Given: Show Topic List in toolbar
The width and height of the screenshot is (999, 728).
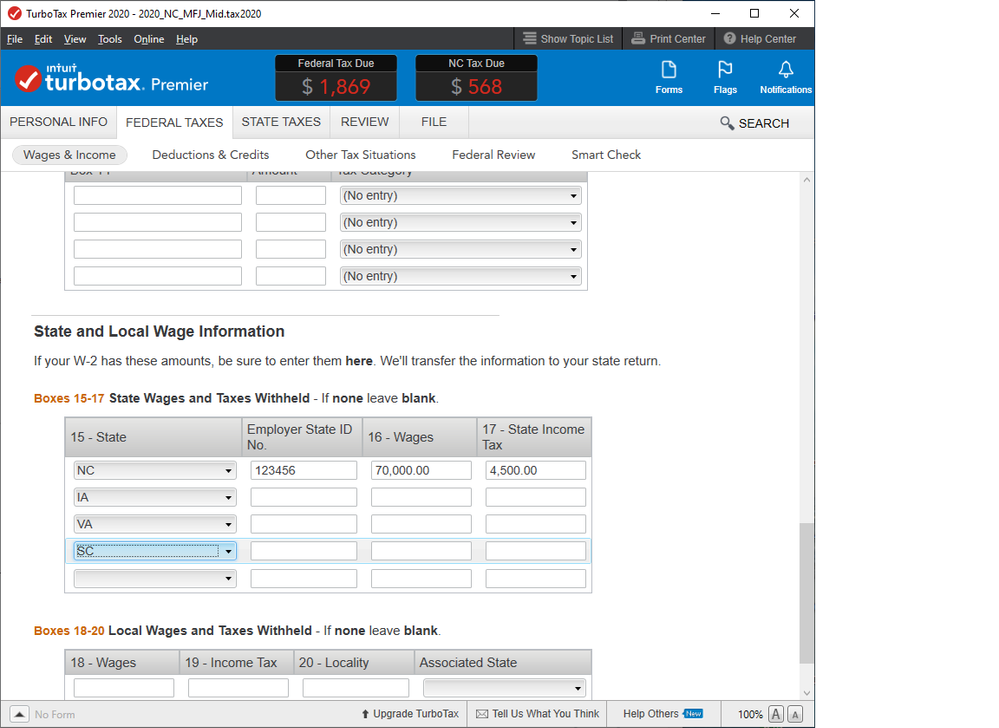Looking at the screenshot, I should (x=568, y=39).
